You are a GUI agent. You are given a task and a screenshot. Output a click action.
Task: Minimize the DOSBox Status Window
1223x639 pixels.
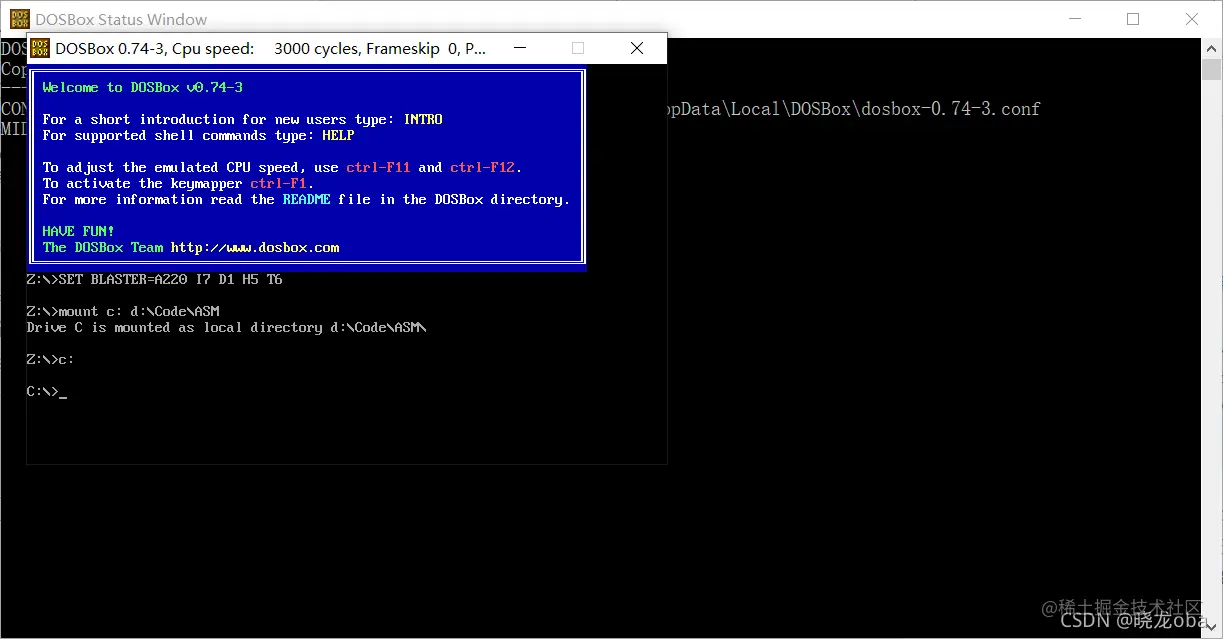pos(1075,19)
